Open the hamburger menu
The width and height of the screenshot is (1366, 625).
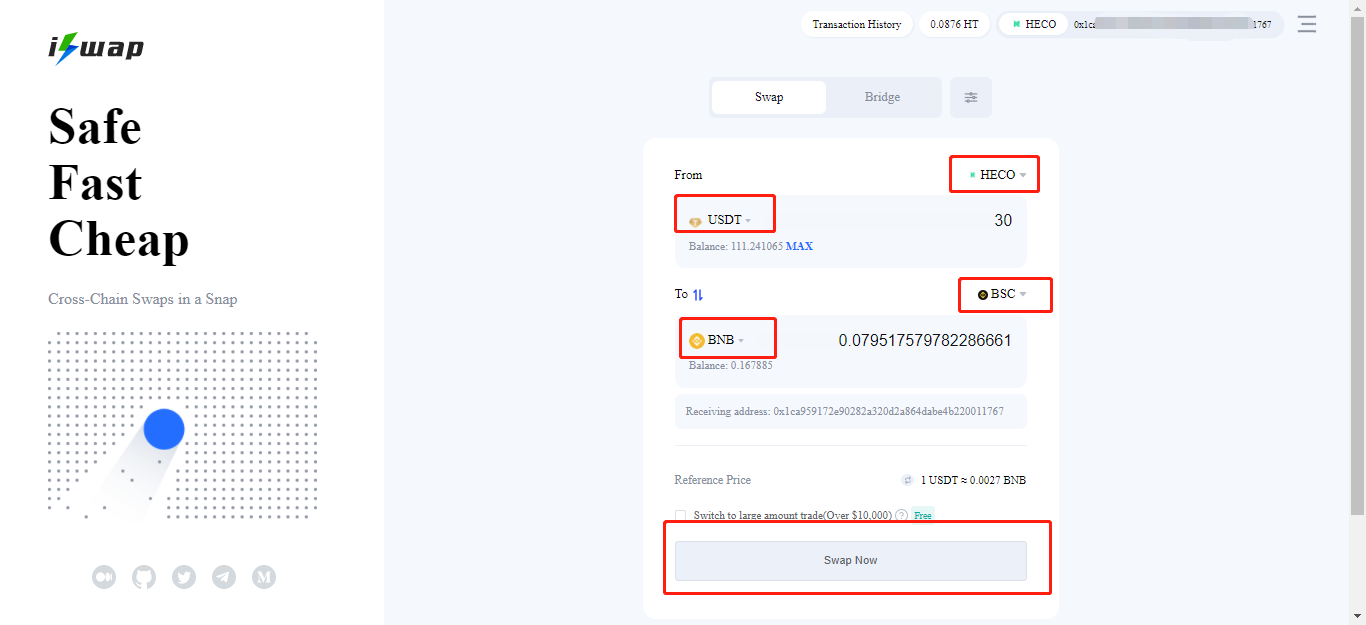pos(1307,24)
